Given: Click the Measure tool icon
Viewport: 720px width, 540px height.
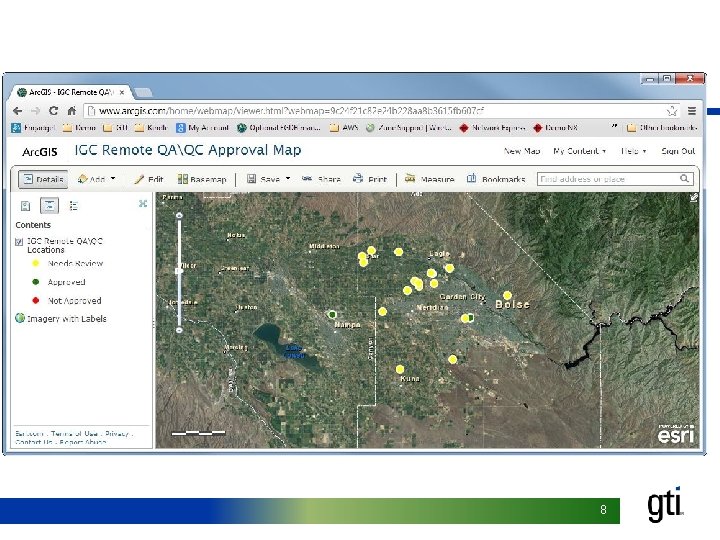Looking at the screenshot, I should tap(410, 180).
